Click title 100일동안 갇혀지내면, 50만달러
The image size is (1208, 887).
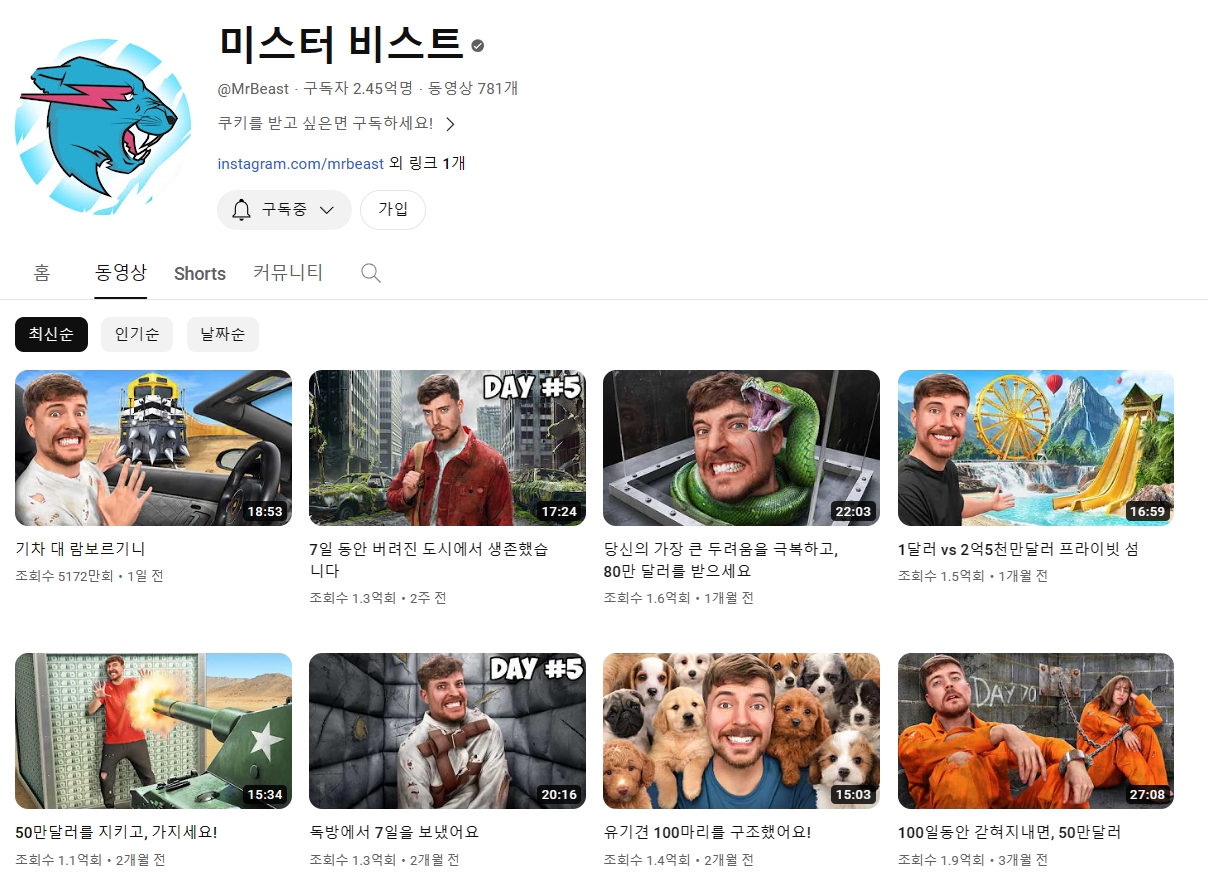pyautogui.click(x=1009, y=832)
